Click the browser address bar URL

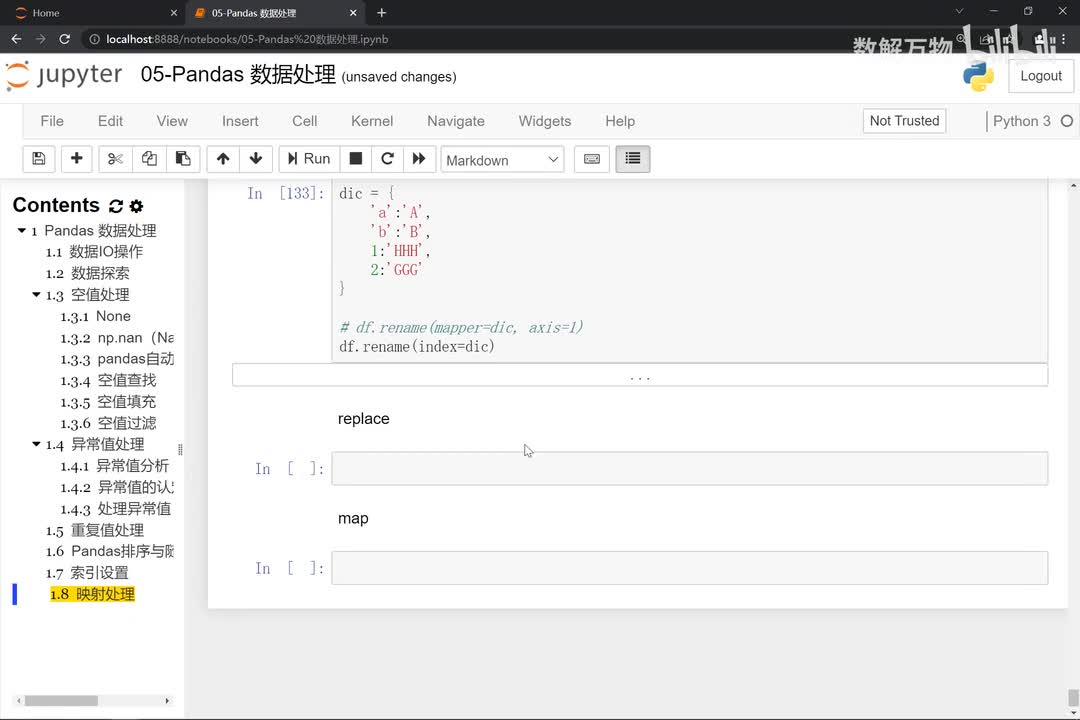click(247, 39)
